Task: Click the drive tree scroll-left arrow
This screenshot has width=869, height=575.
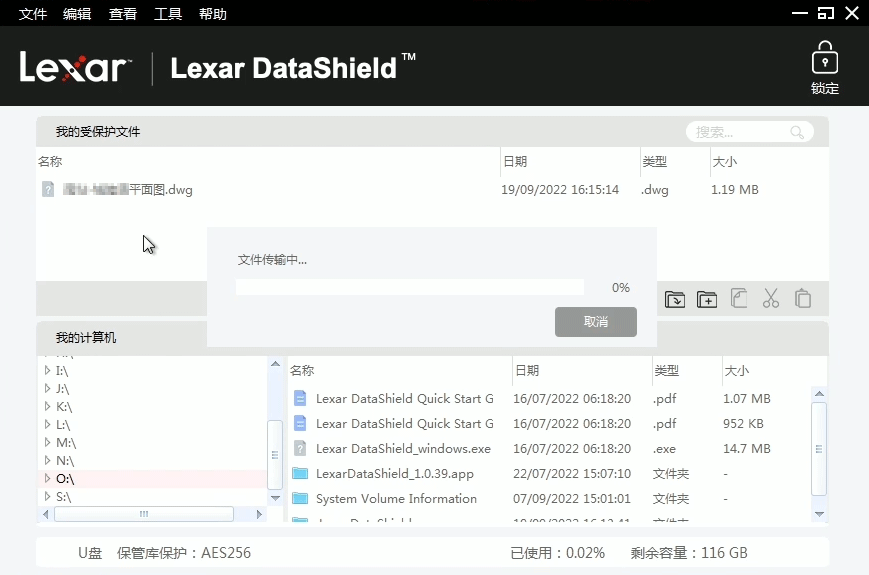Action: click(x=45, y=514)
